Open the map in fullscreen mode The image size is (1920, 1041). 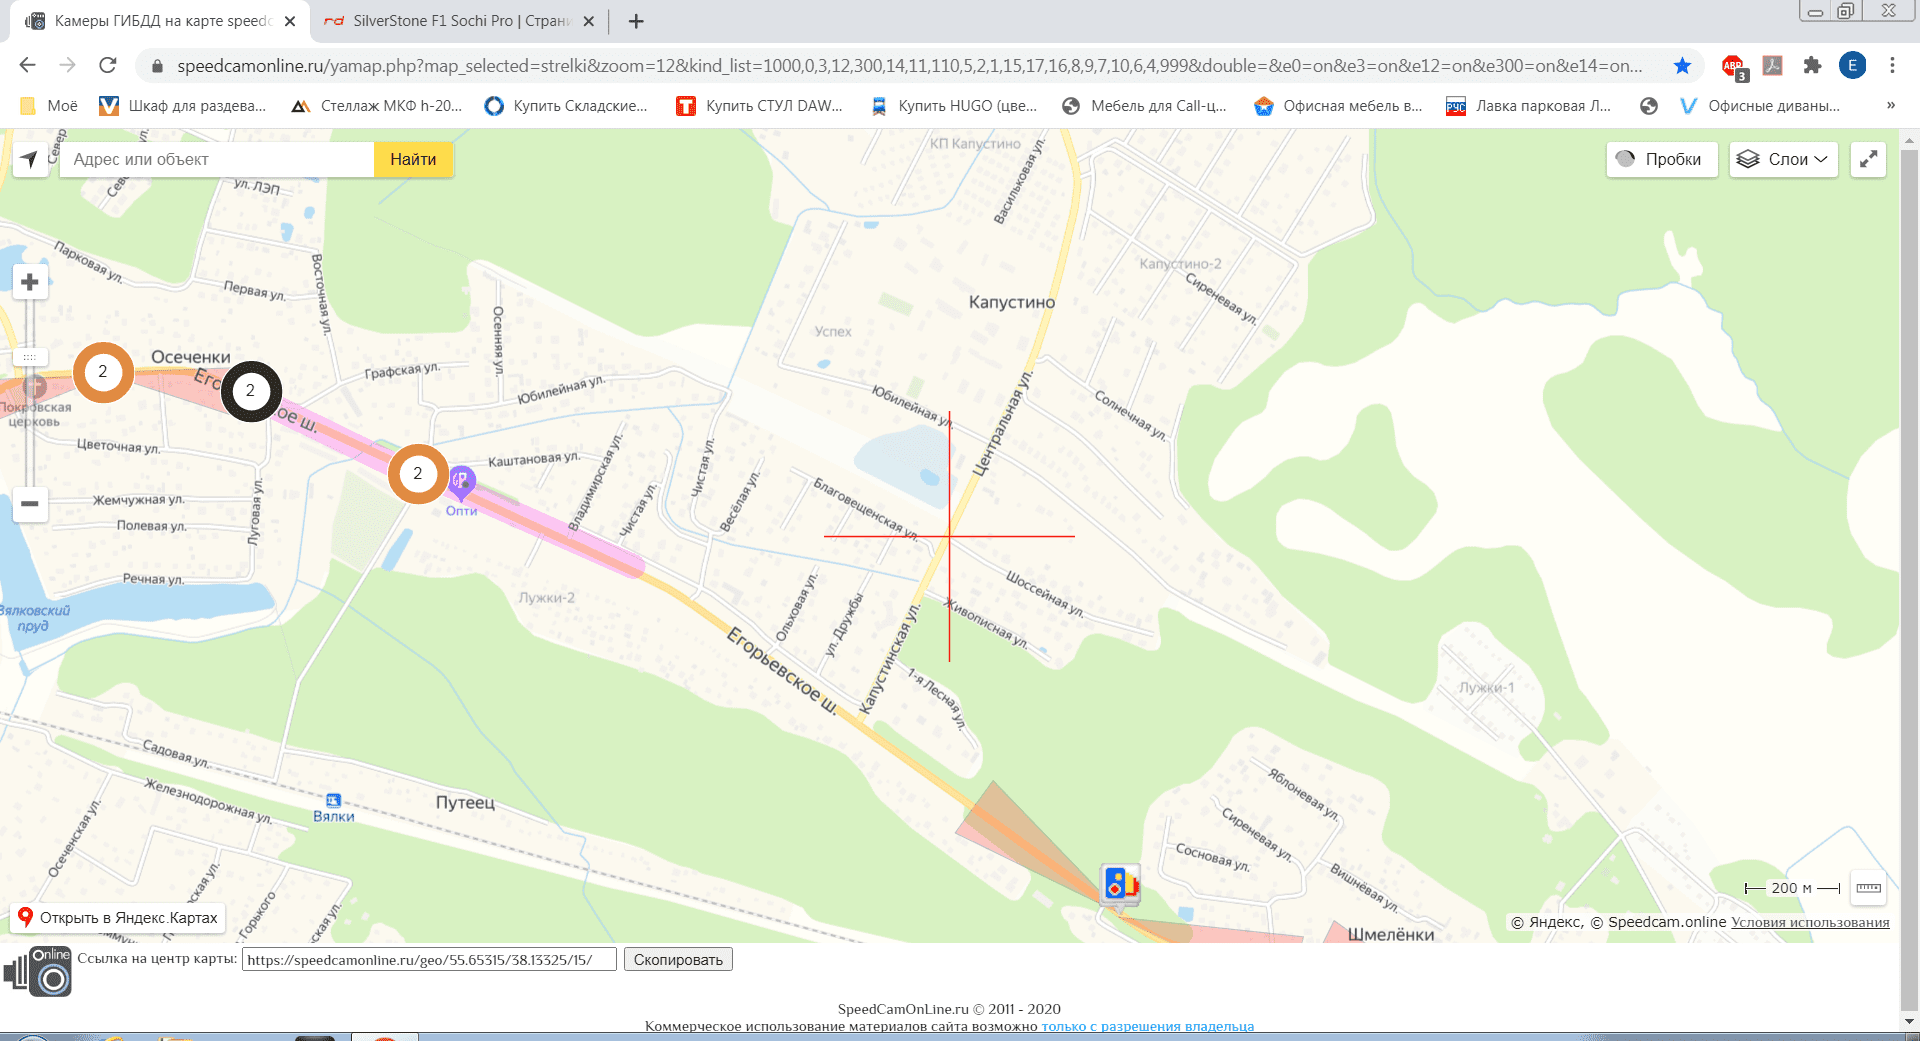pyautogui.click(x=1868, y=160)
